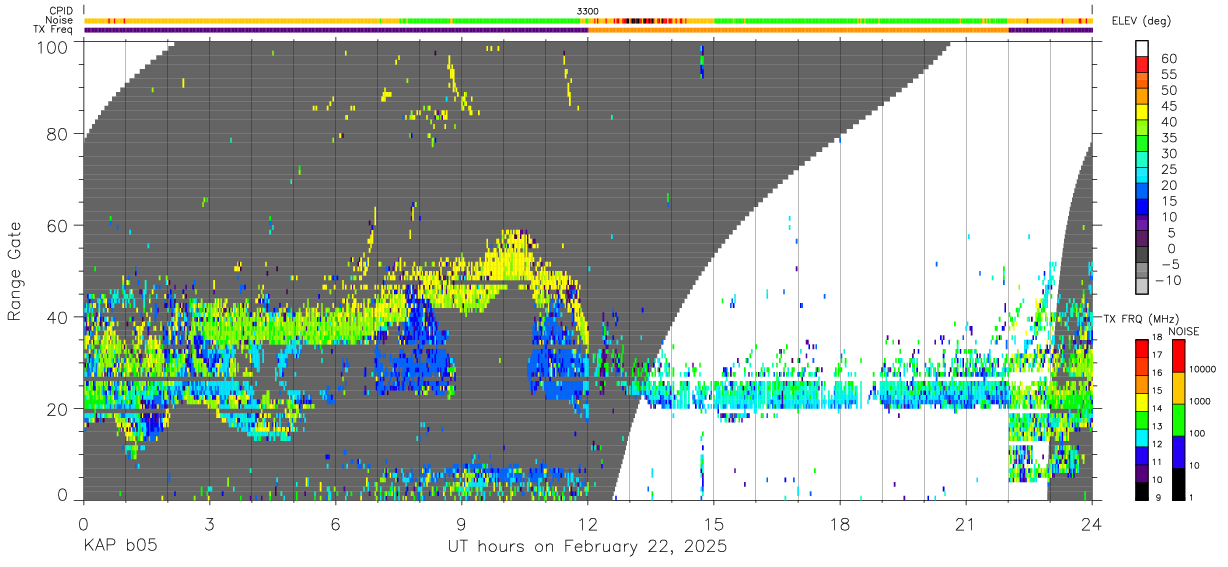Image resolution: width=1228 pixels, height=567 pixels.
Task: Click the x-axis tick label 9
Action: click(461, 524)
